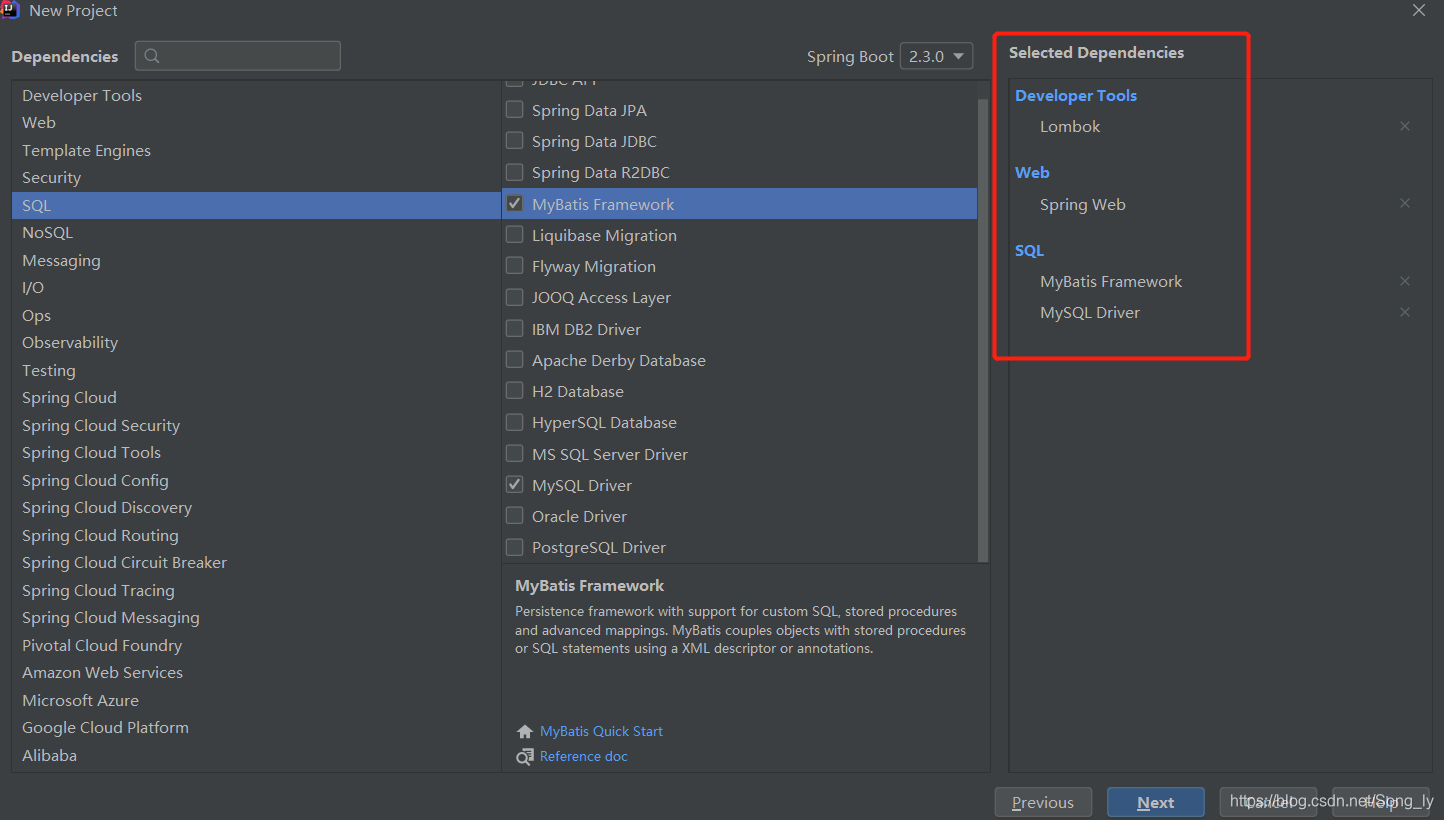The image size is (1444, 820).
Task: Click the IntelliJ IDEA logo in title bar
Action: point(11,11)
